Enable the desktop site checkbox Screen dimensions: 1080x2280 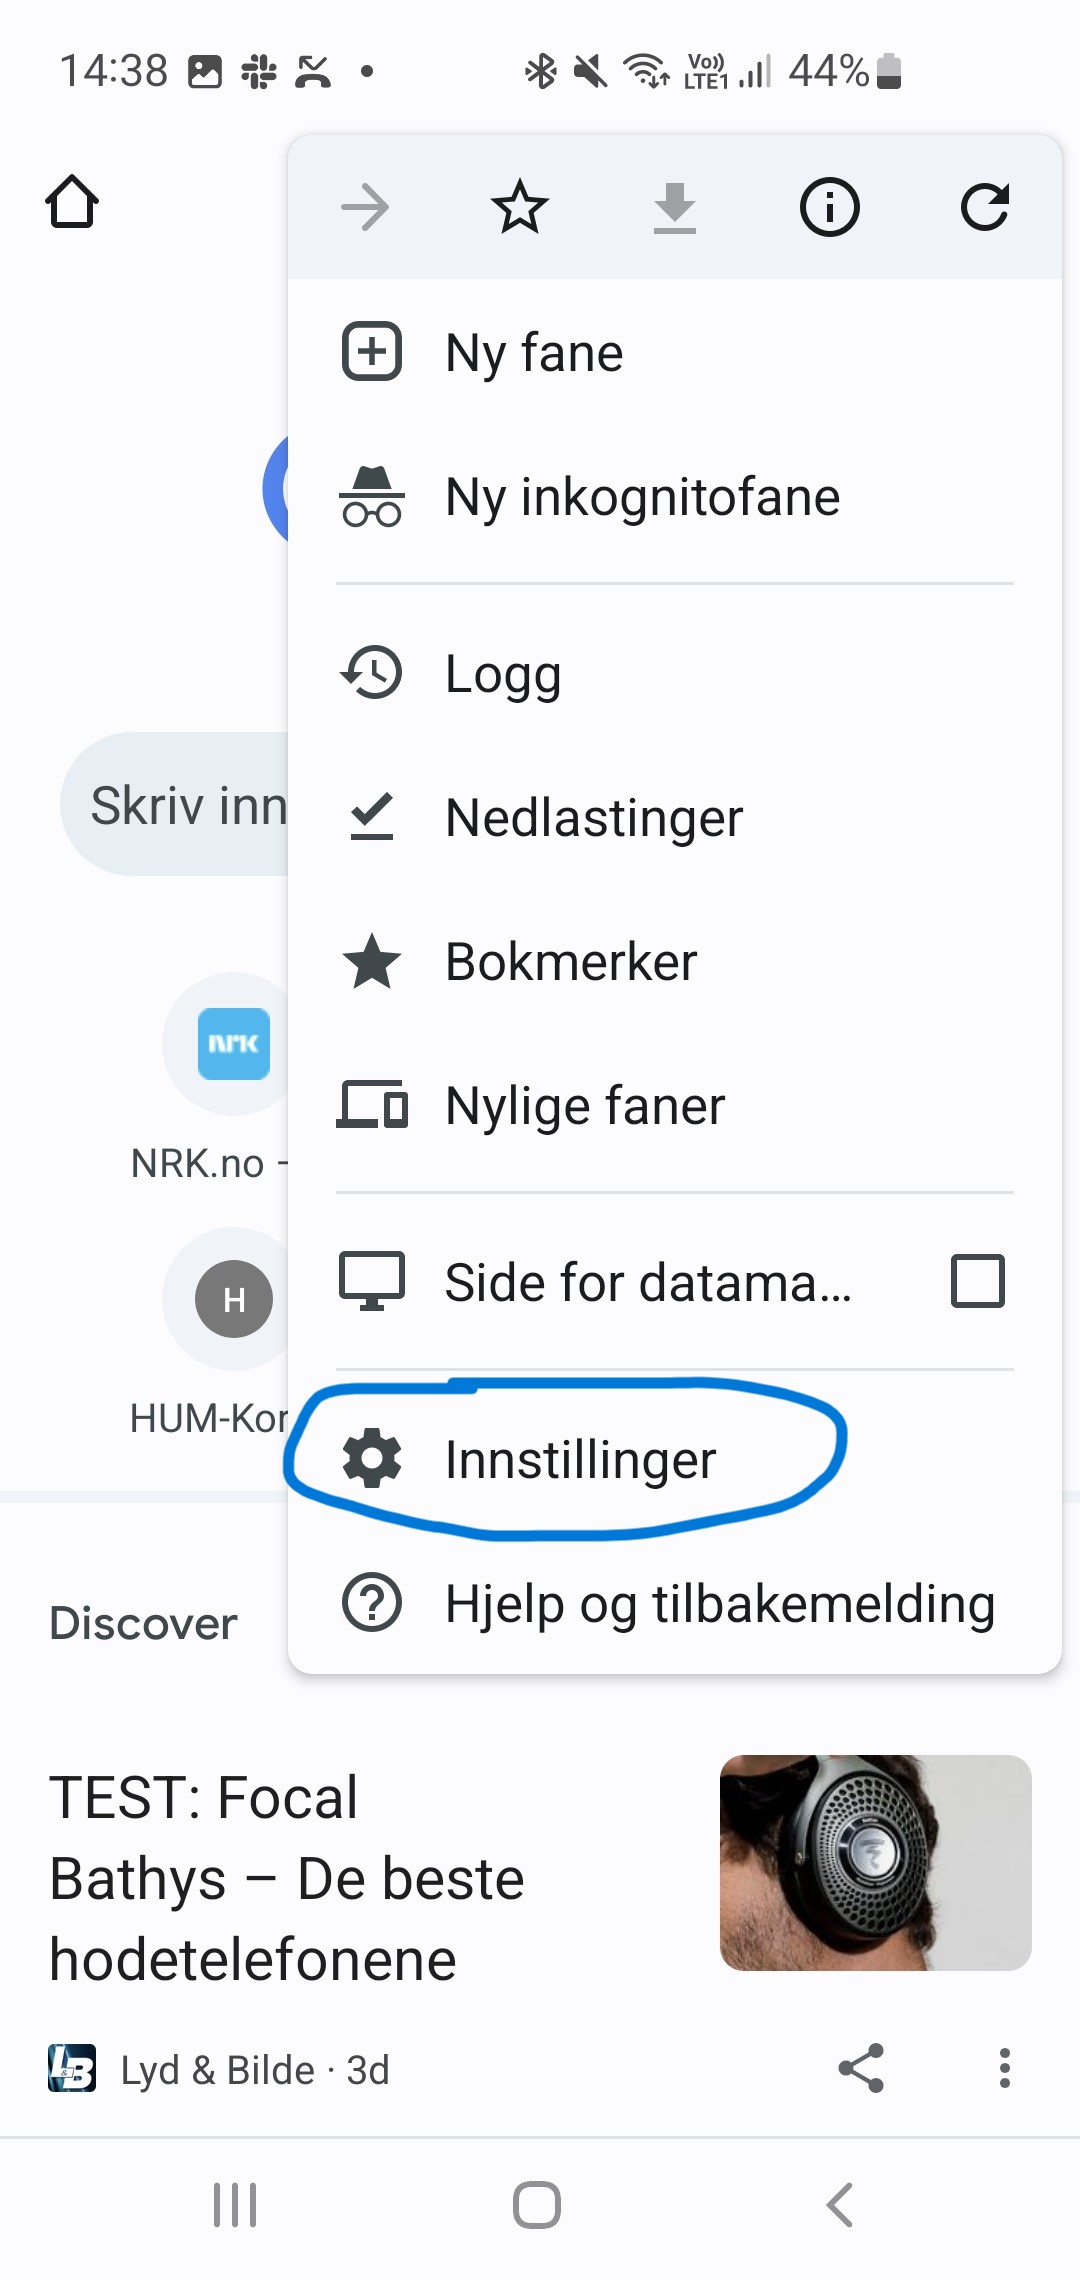tap(977, 1281)
